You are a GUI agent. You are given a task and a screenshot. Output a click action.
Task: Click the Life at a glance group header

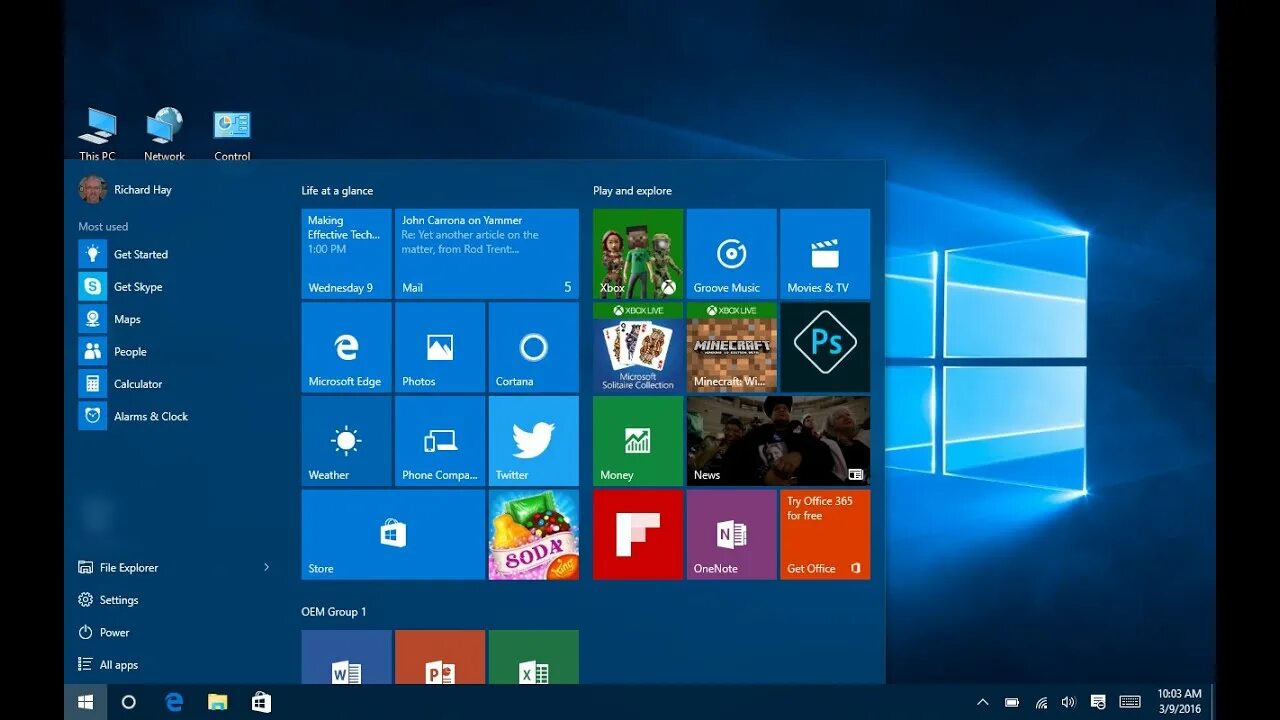click(337, 191)
